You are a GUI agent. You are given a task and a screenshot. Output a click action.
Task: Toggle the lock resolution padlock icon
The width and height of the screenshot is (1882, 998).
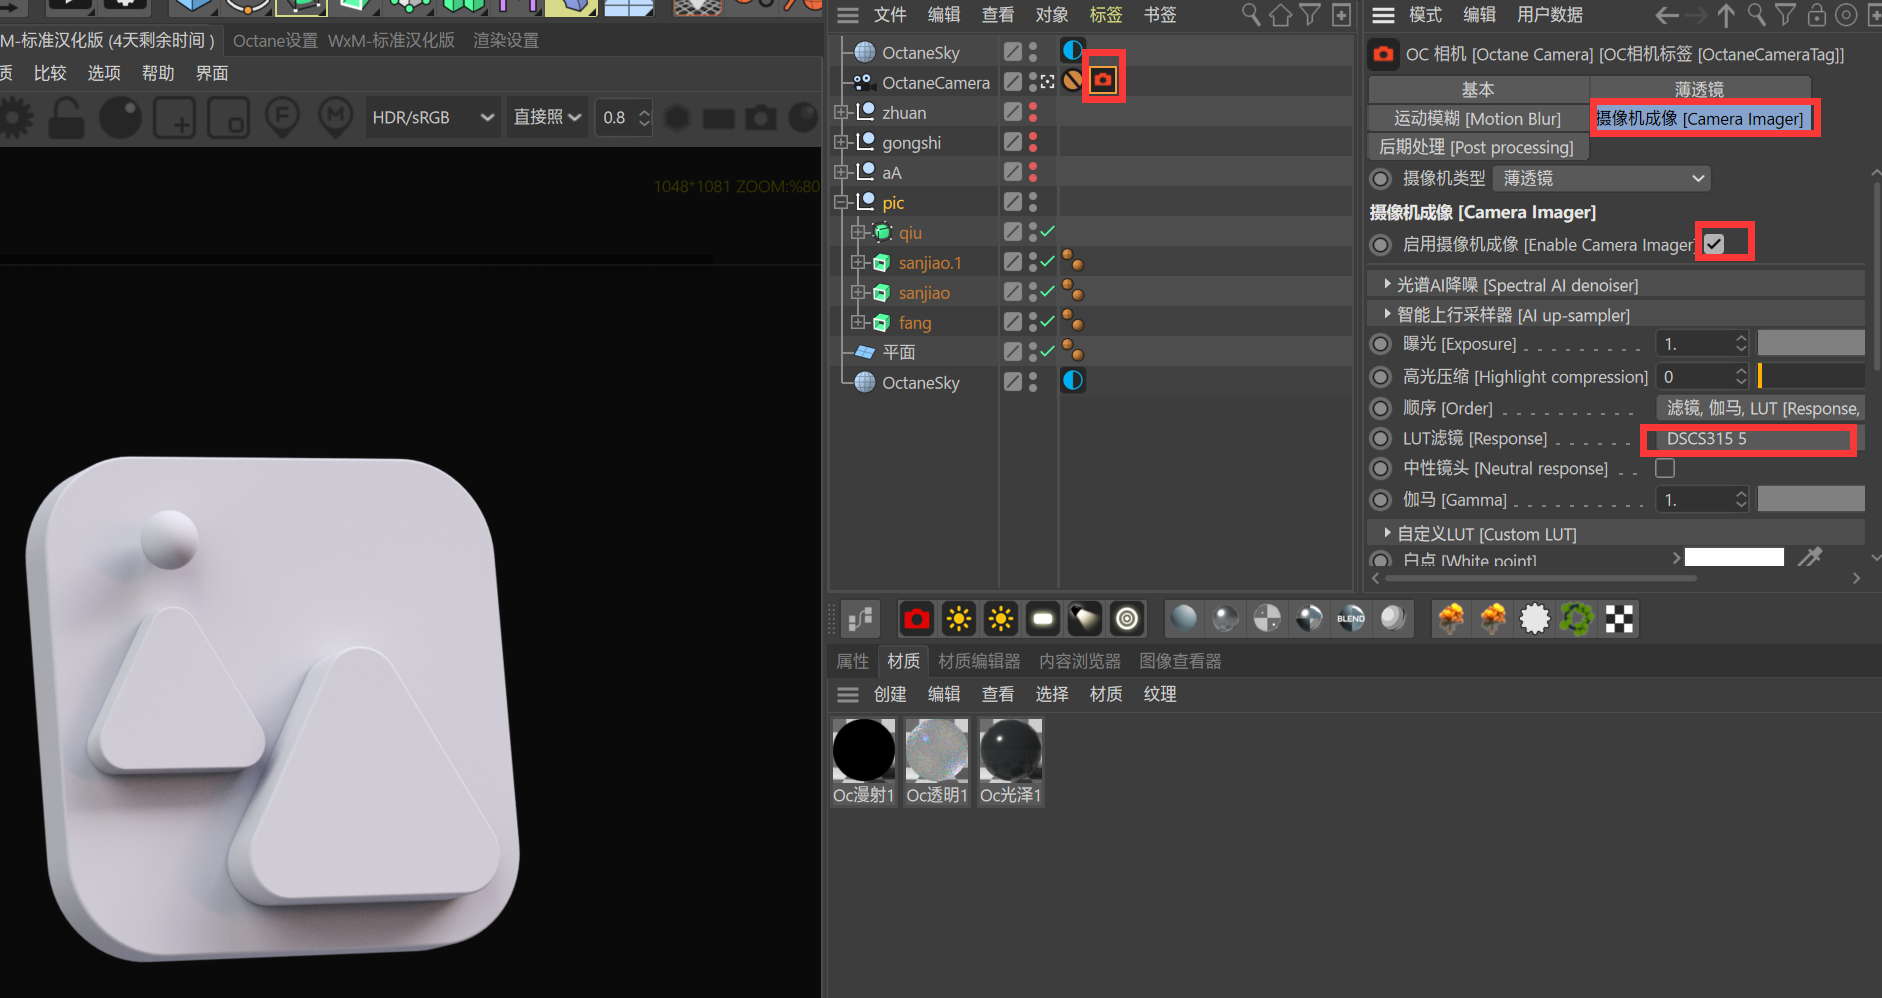pyautogui.click(x=66, y=118)
